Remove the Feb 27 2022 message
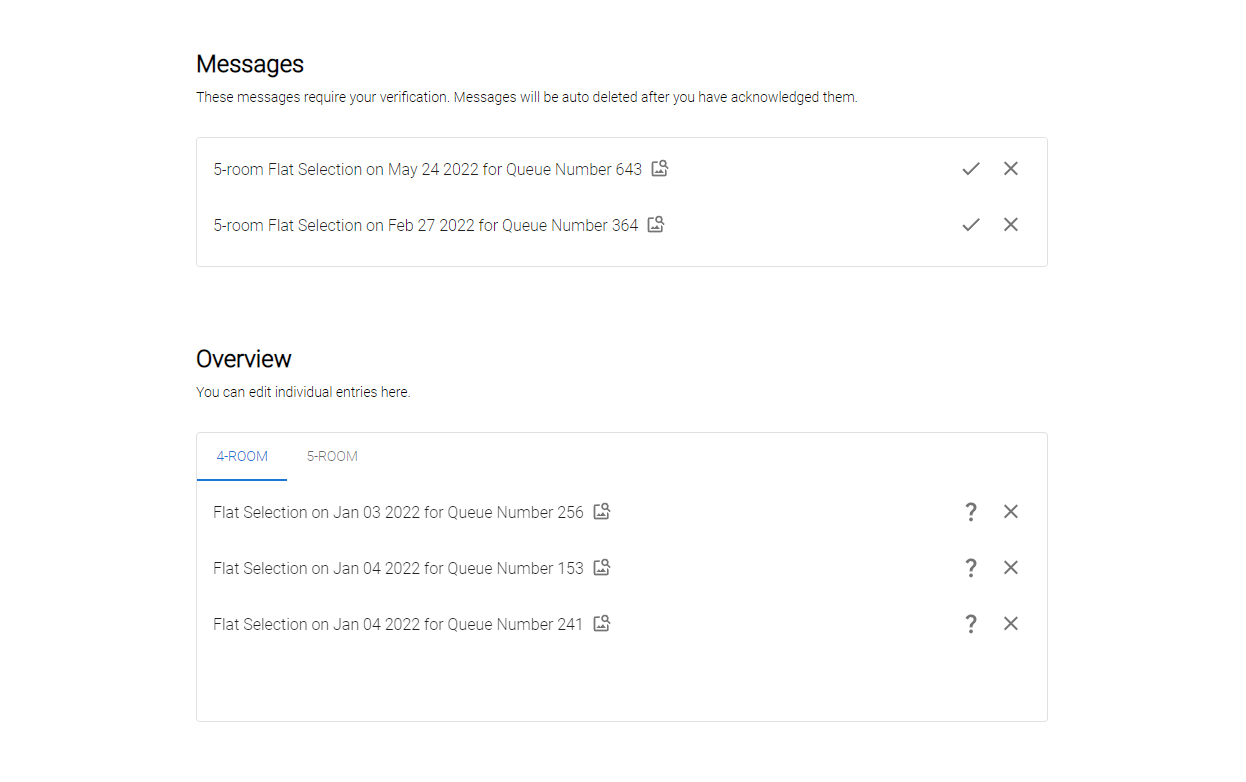 pos(1011,224)
